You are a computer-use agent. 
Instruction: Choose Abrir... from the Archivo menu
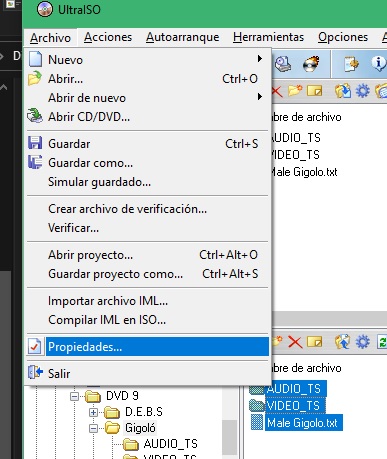coord(147,79)
